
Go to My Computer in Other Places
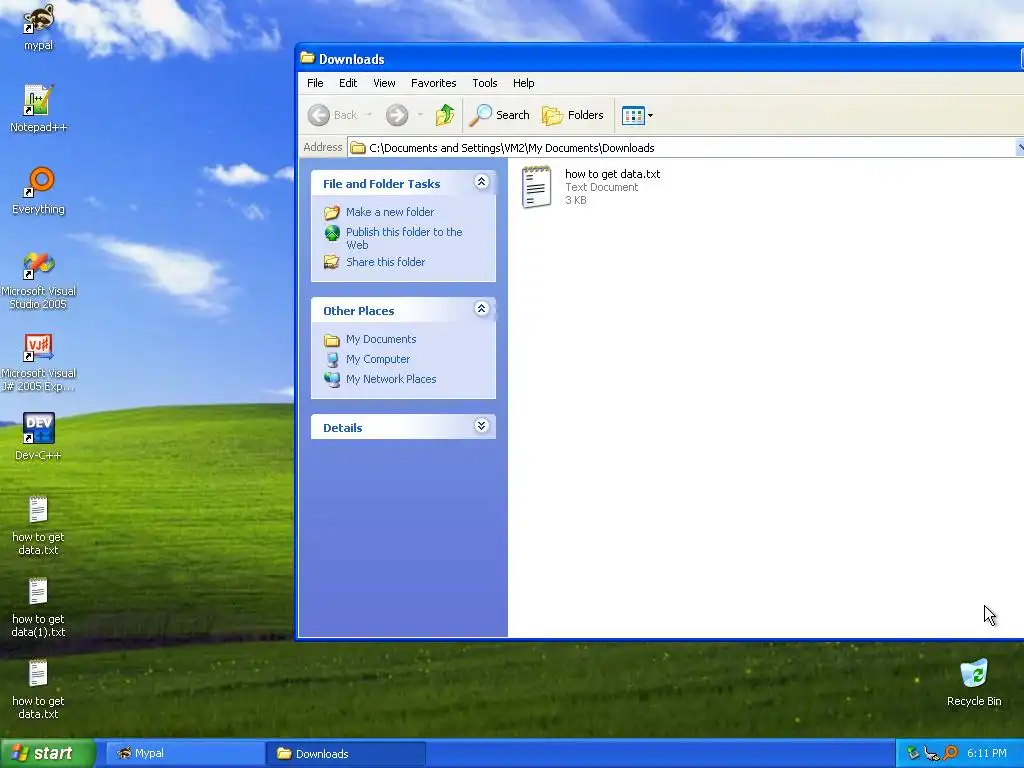[x=377, y=359]
